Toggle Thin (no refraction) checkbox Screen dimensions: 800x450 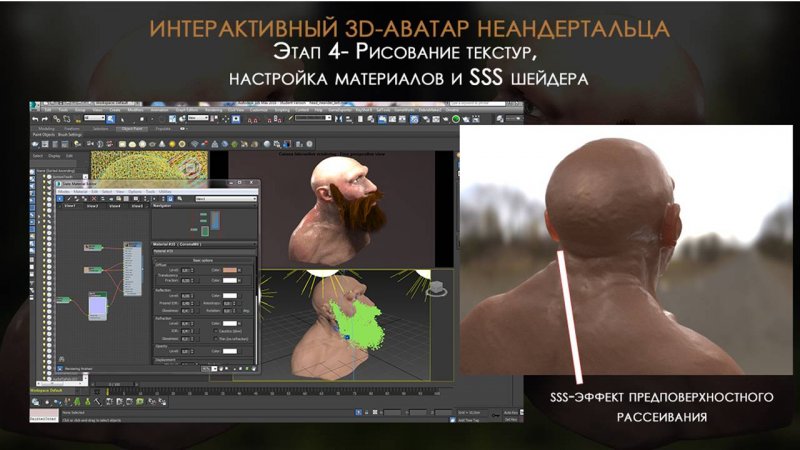pyautogui.click(x=216, y=339)
